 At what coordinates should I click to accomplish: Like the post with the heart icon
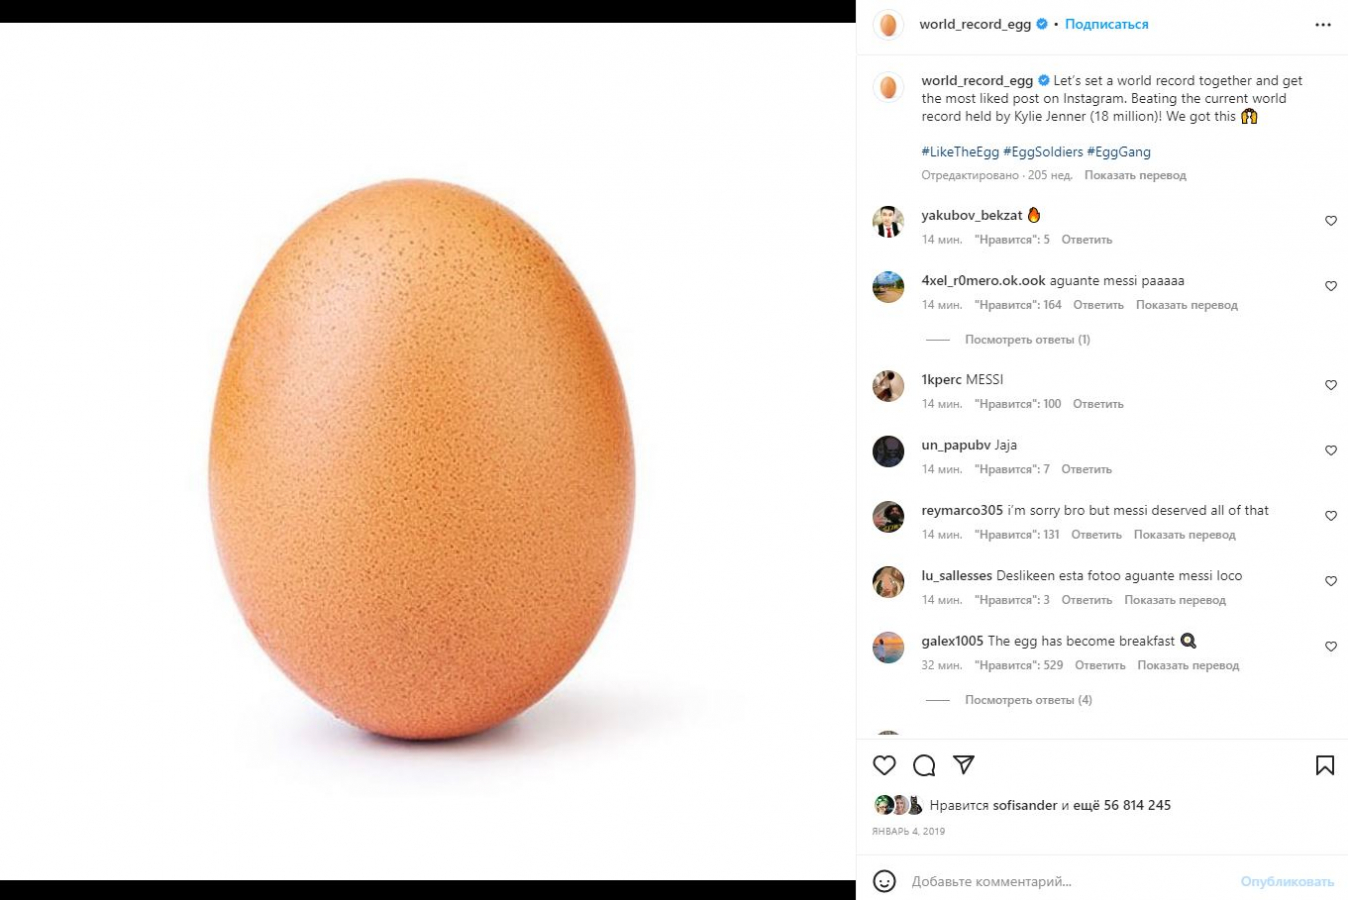coord(884,765)
